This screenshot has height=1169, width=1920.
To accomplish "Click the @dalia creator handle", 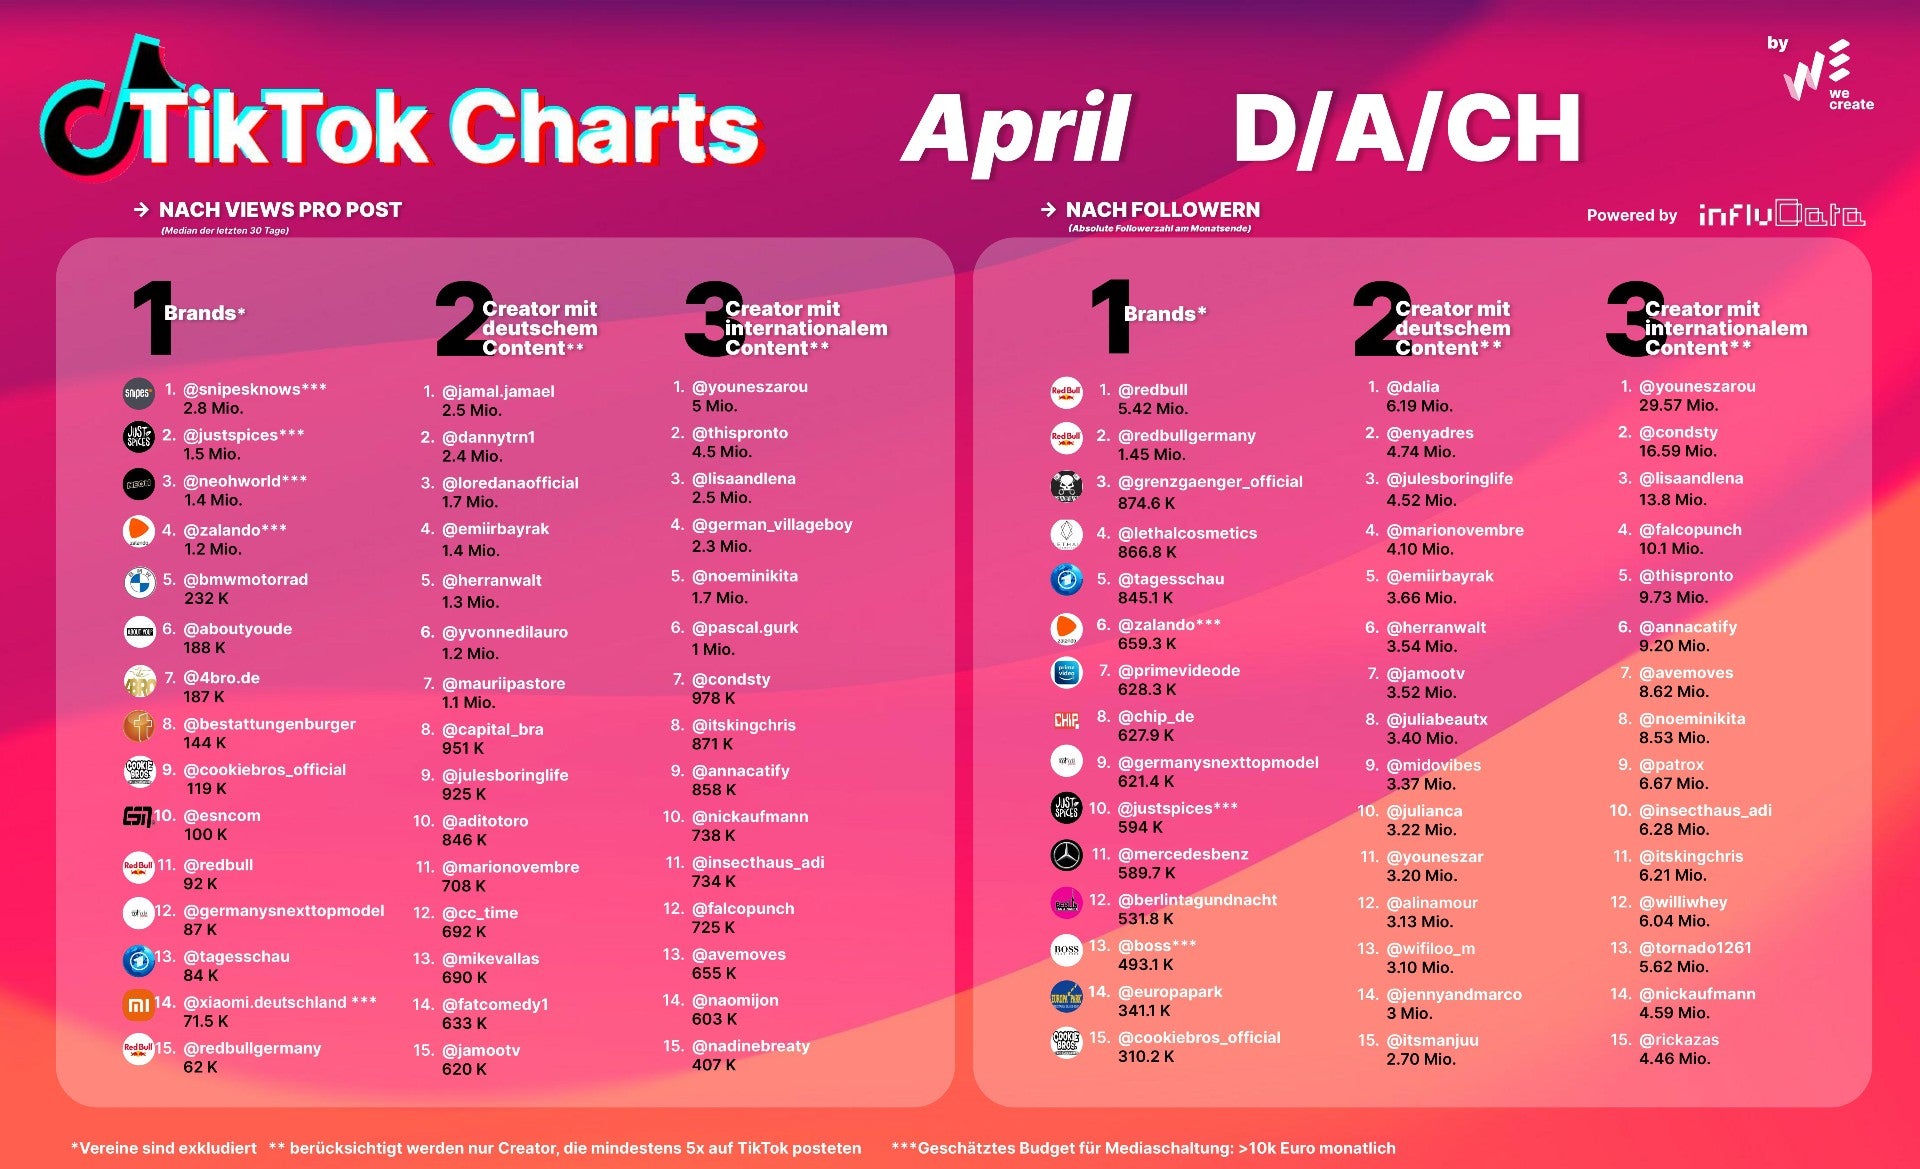I will coord(1412,386).
